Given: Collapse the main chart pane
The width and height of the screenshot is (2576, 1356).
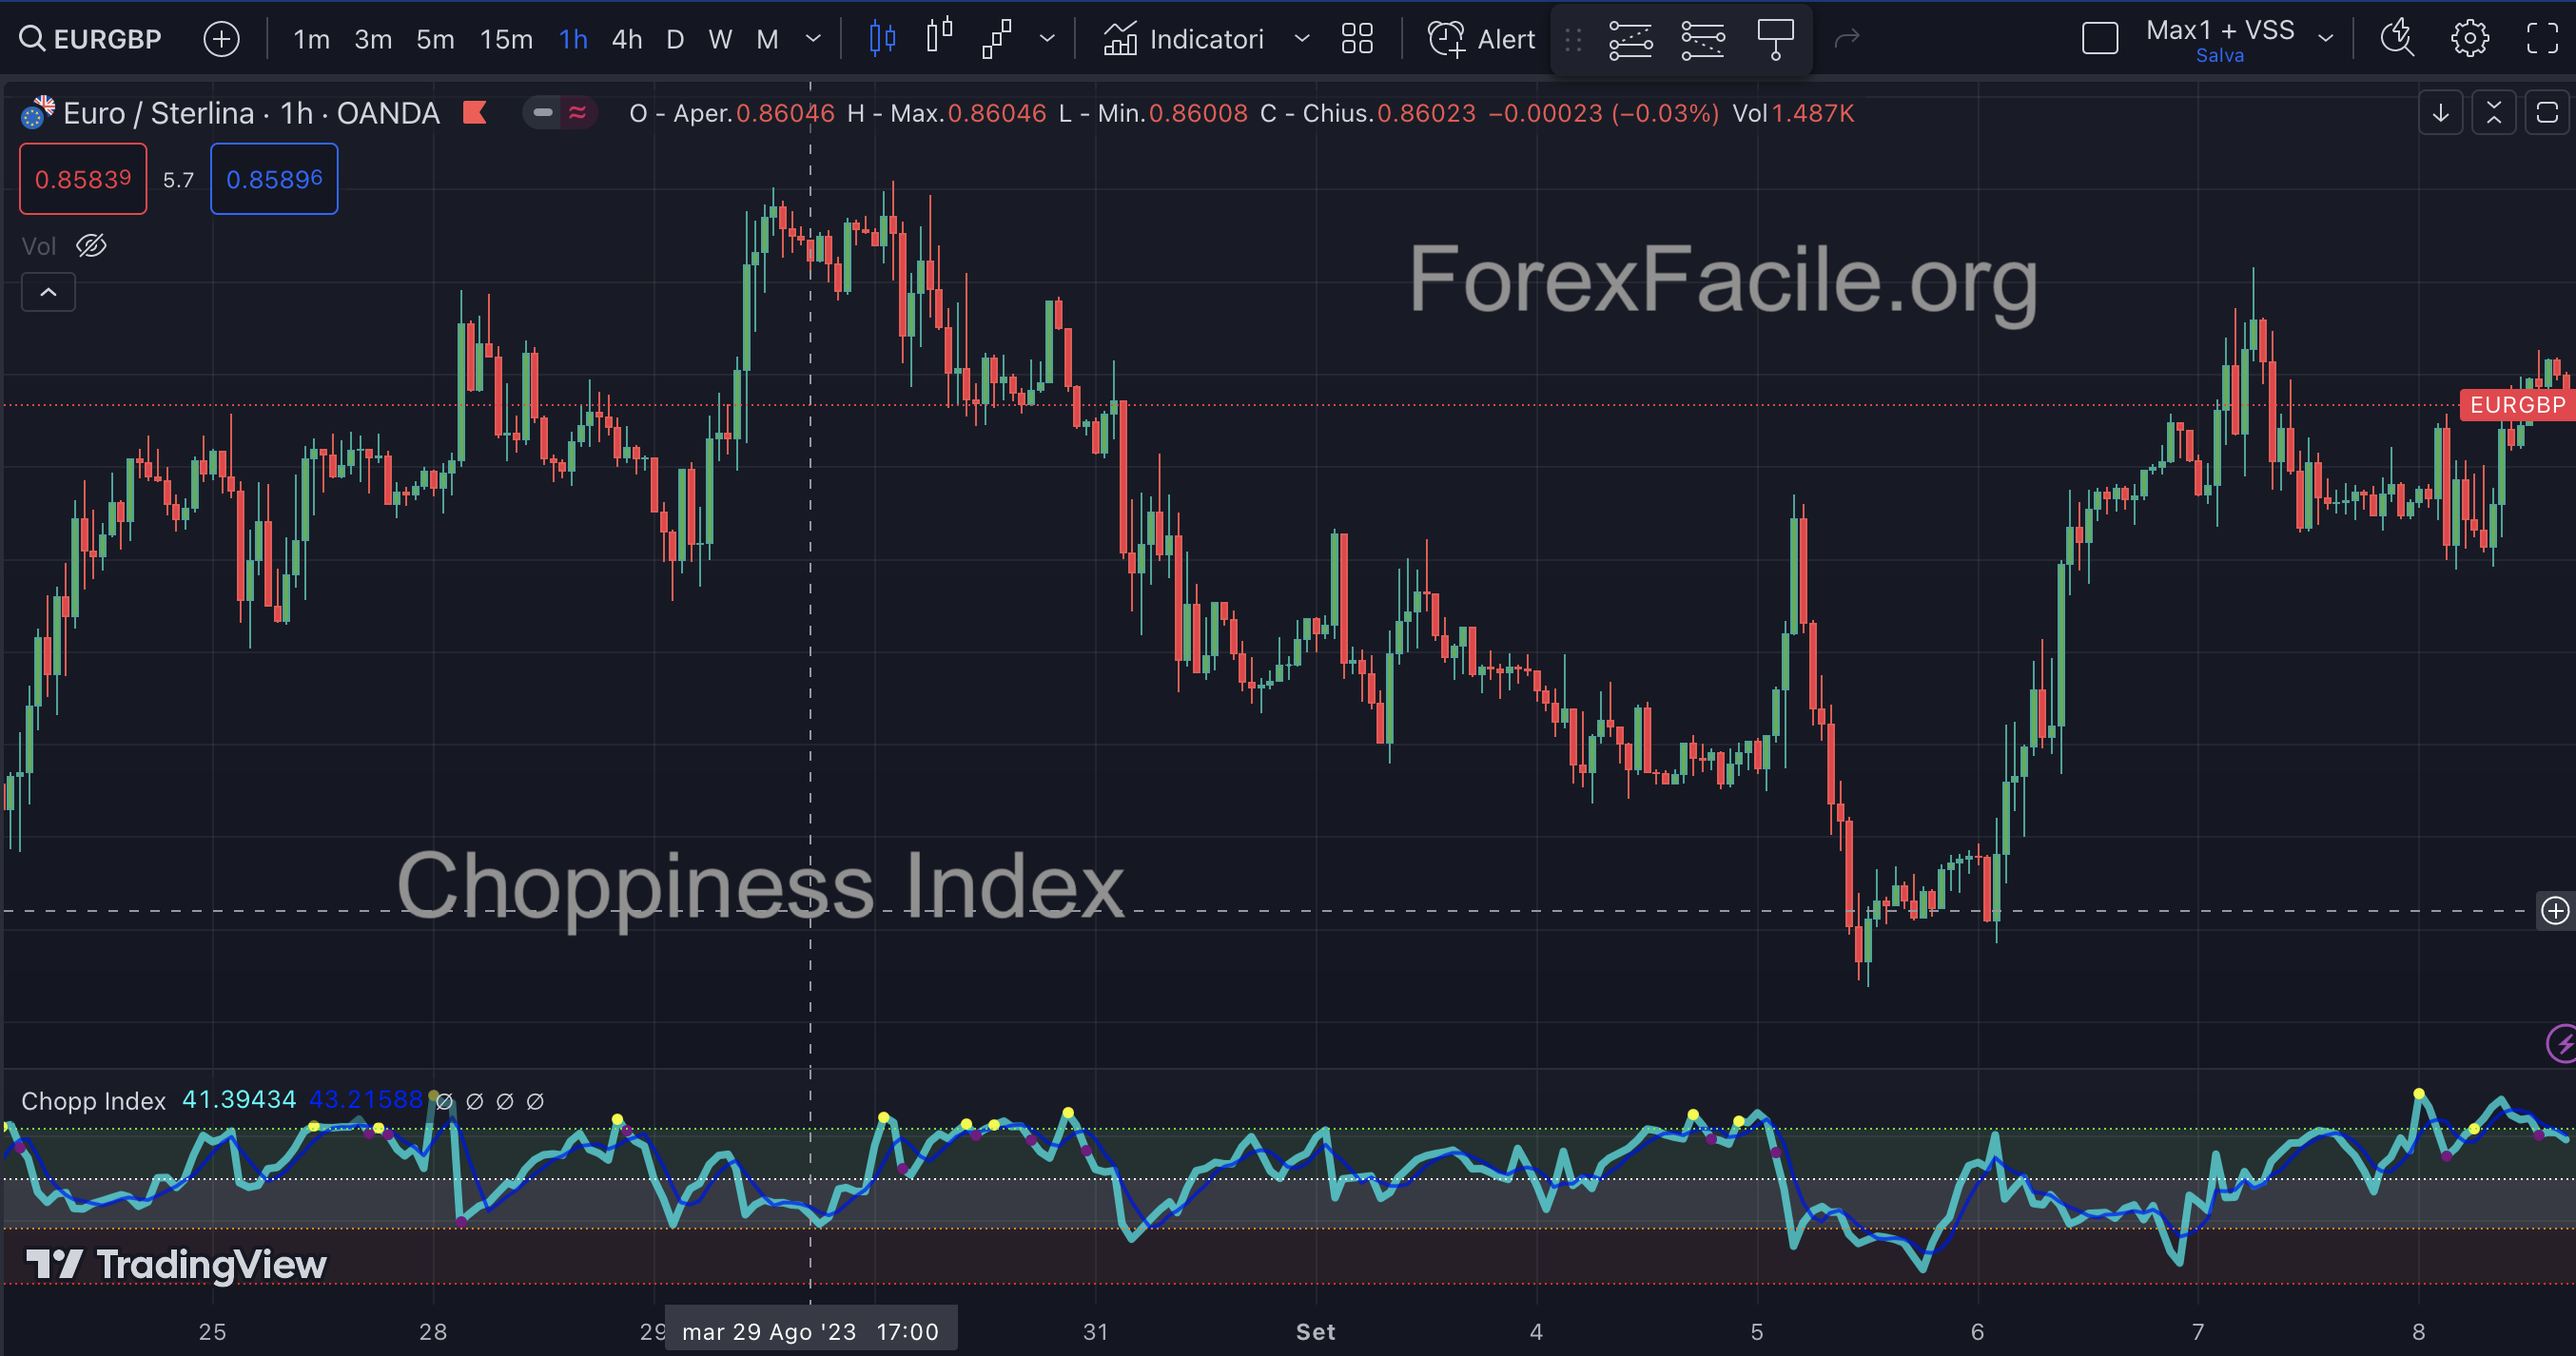Looking at the screenshot, I should pyautogui.click(x=2494, y=113).
